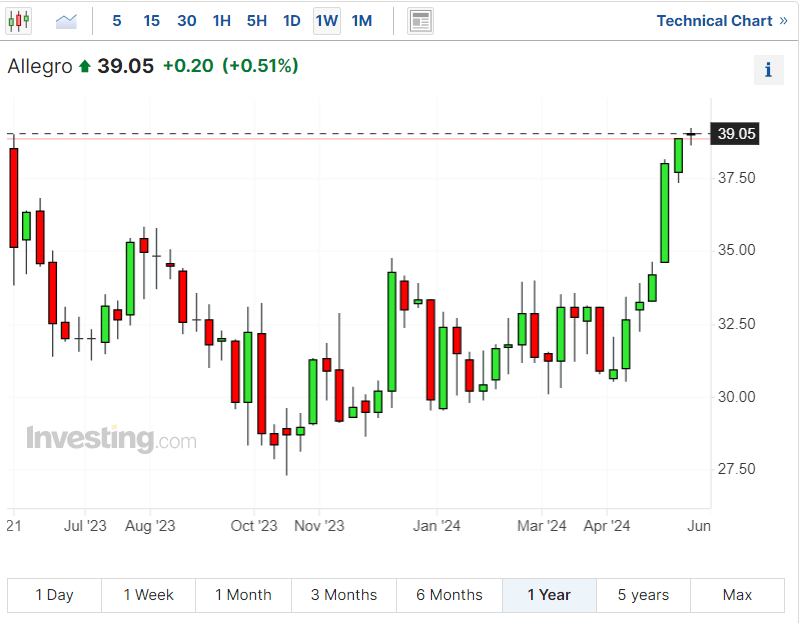The height and width of the screenshot is (623, 800).
Task: Click the 1 Month range button
Action: tap(243, 595)
